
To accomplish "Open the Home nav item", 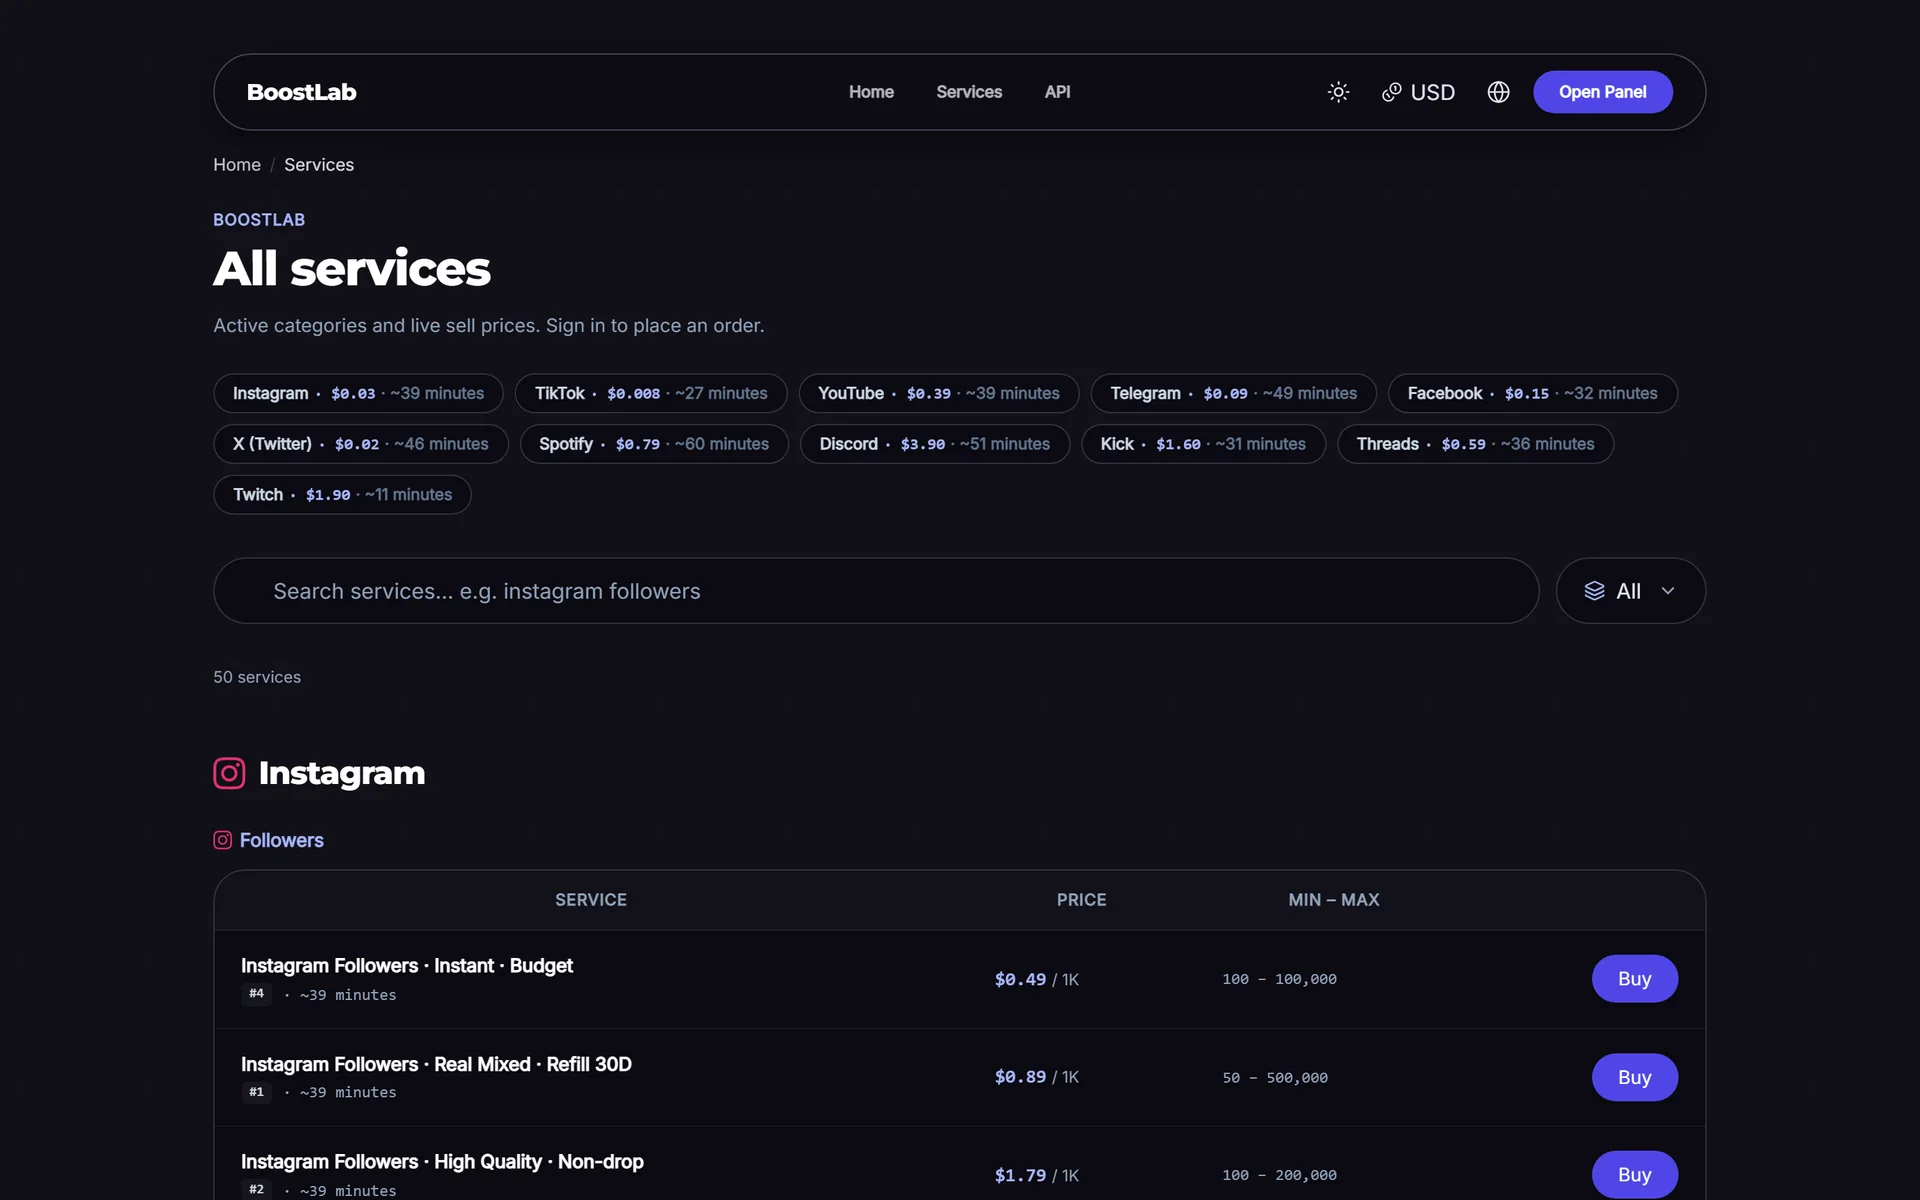I will click(x=871, y=92).
